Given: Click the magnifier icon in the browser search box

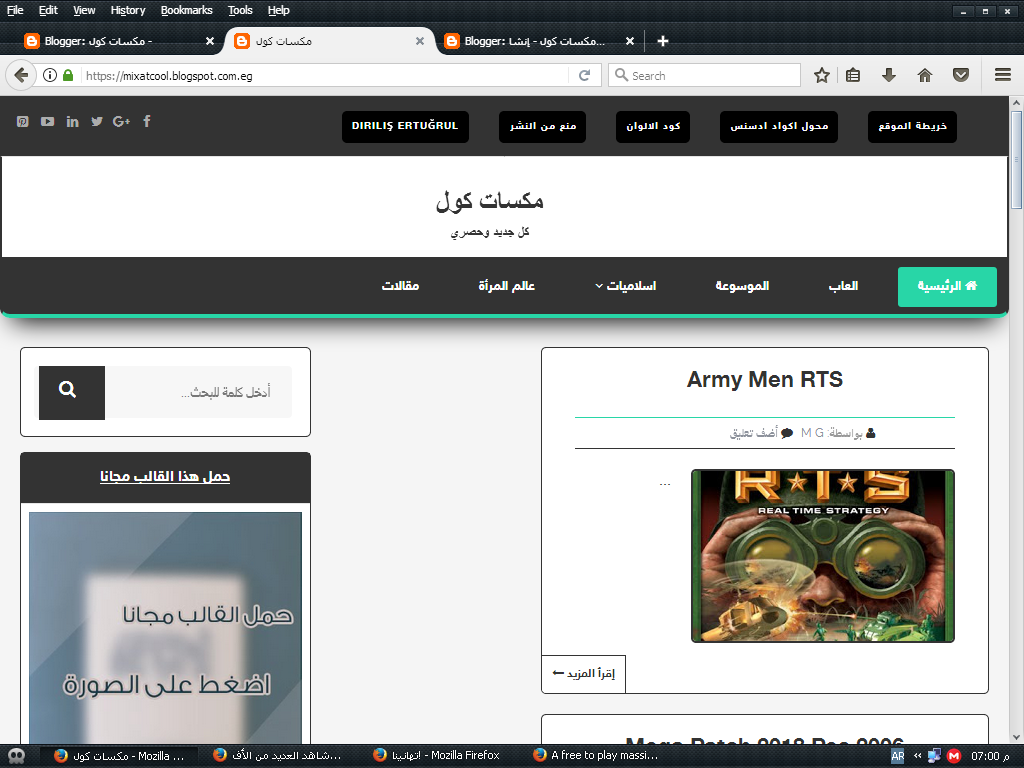Looking at the screenshot, I should [621, 75].
